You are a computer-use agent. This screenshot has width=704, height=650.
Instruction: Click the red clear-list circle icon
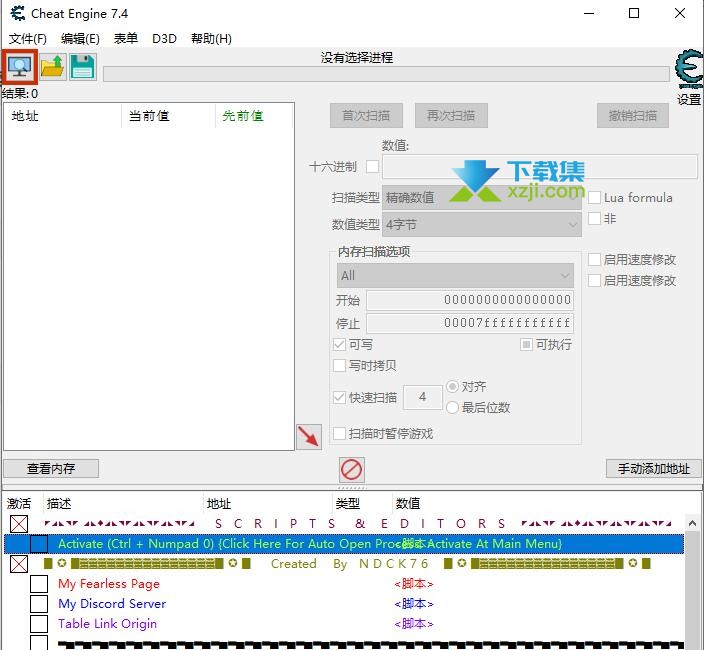point(352,470)
